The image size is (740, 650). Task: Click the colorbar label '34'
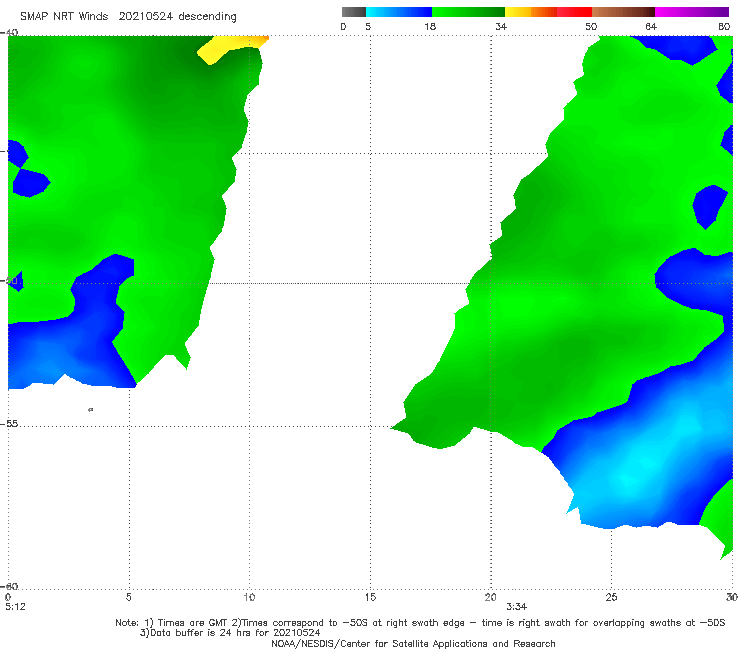click(501, 27)
